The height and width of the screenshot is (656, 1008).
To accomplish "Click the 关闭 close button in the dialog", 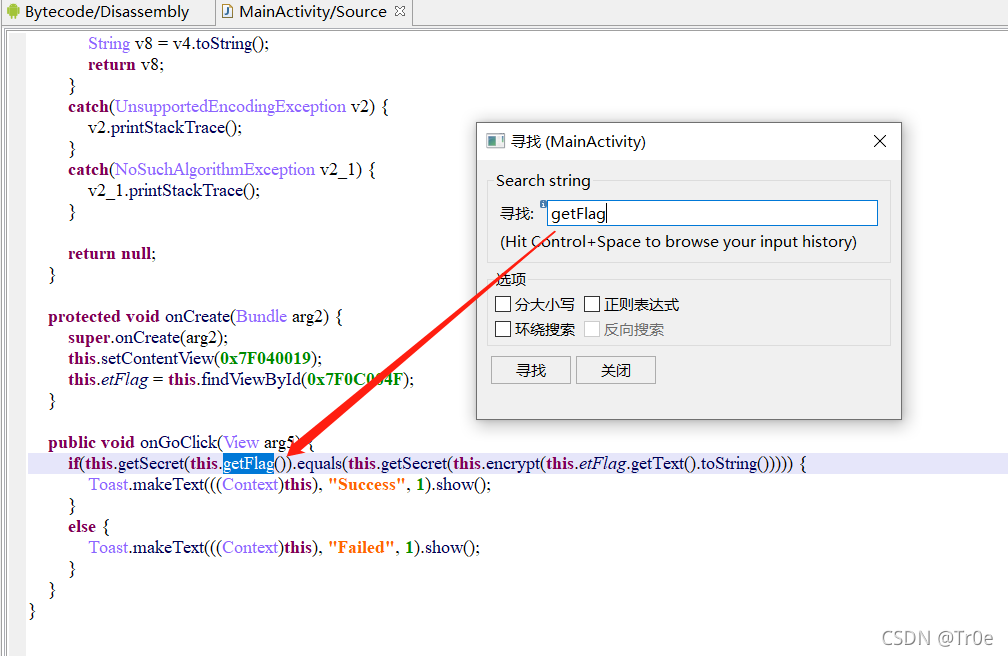I will [616, 370].
